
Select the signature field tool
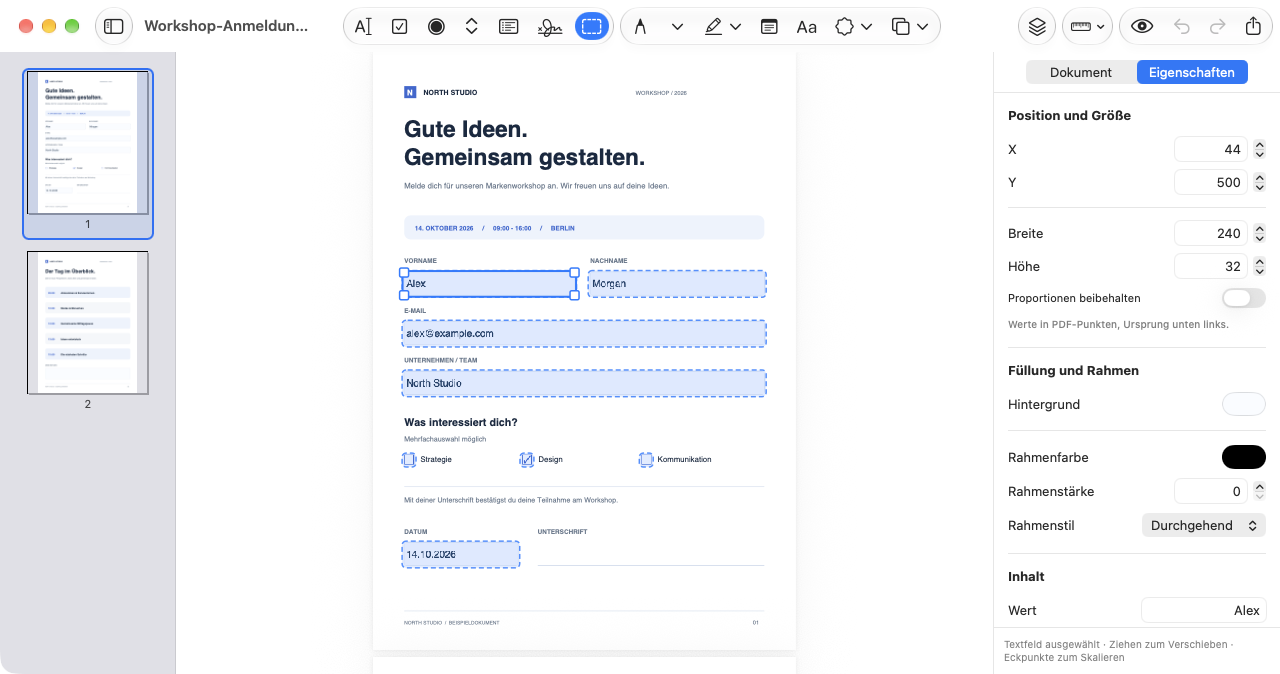click(x=550, y=27)
